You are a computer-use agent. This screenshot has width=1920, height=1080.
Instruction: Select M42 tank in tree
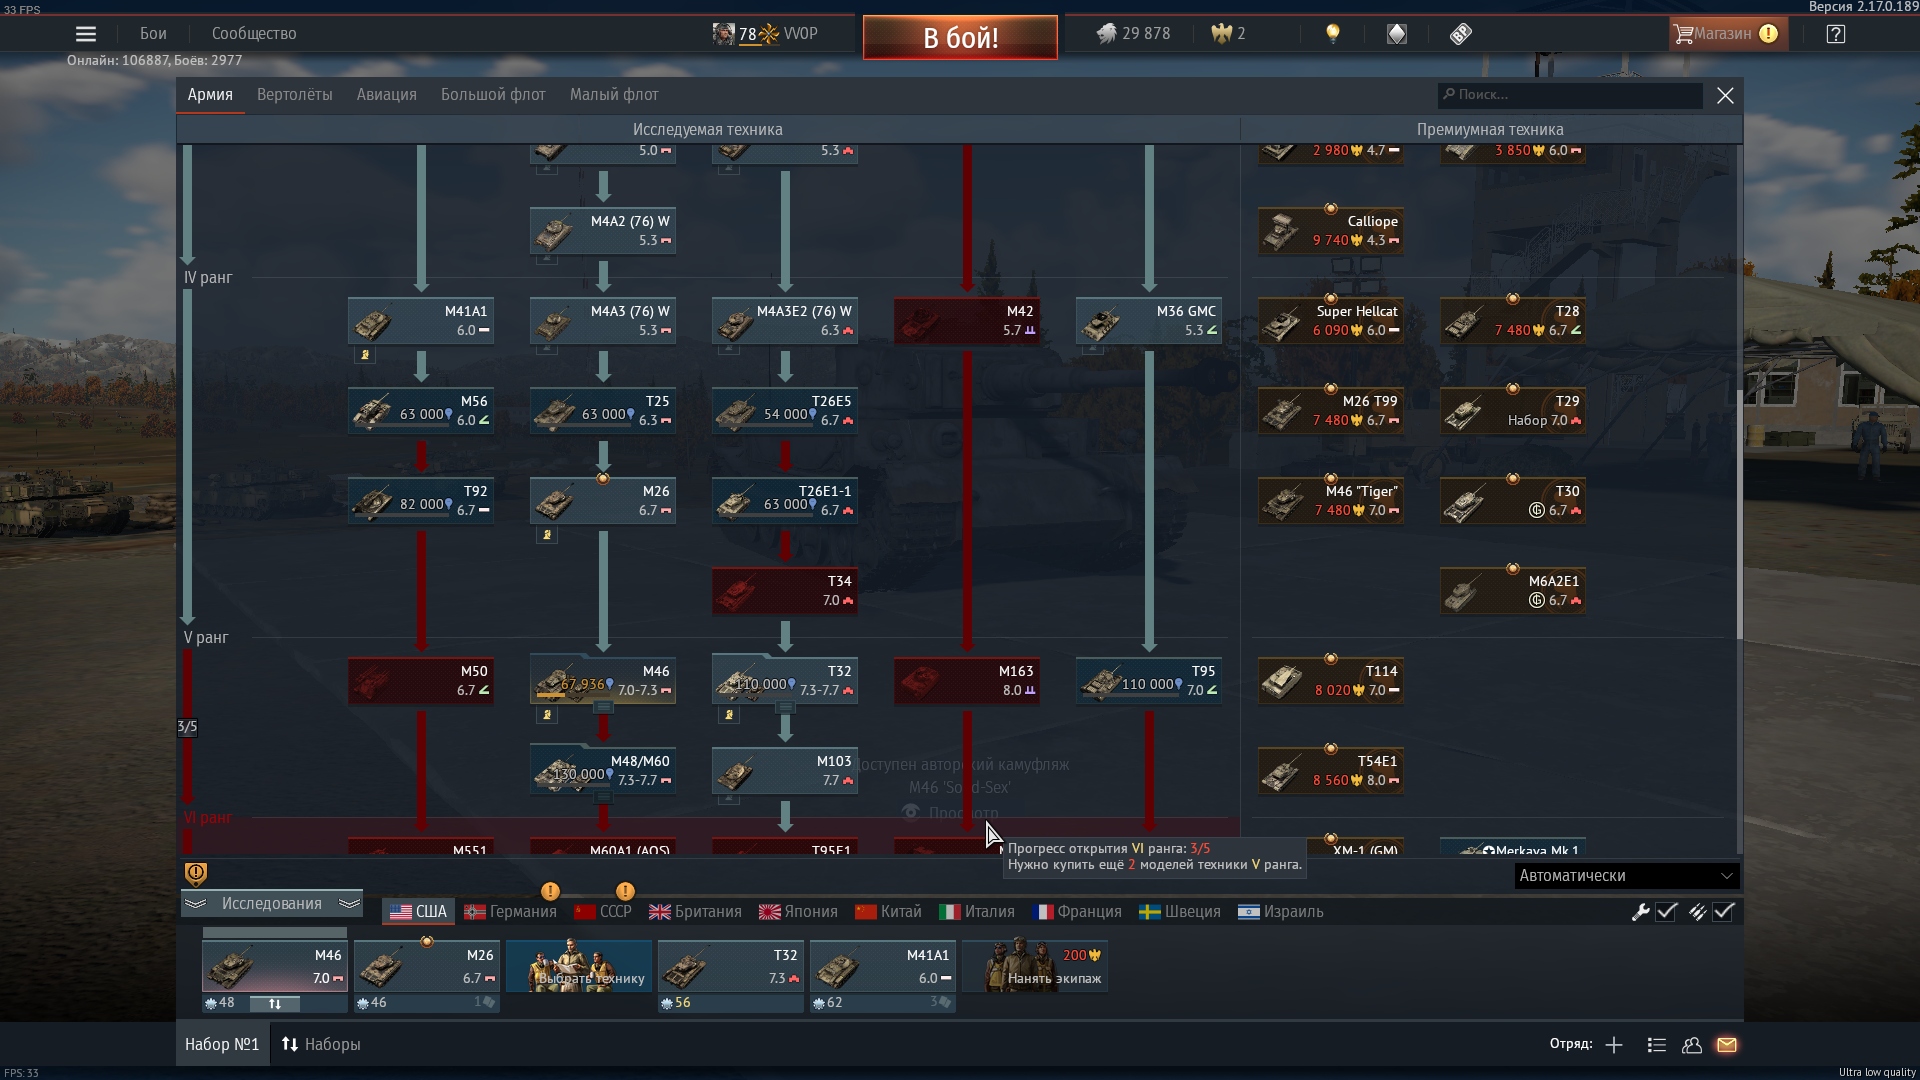pyautogui.click(x=967, y=321)
